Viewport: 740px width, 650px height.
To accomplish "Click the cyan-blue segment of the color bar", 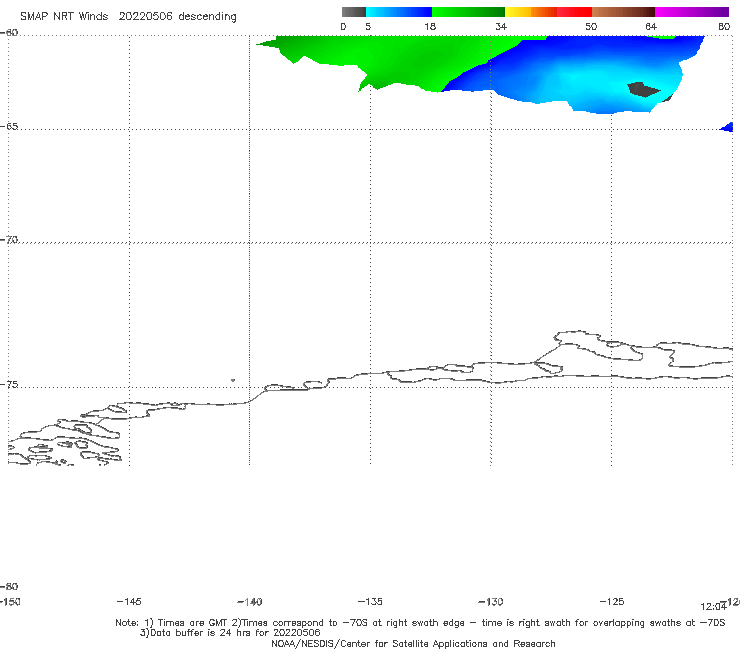I will pos(399,12).
